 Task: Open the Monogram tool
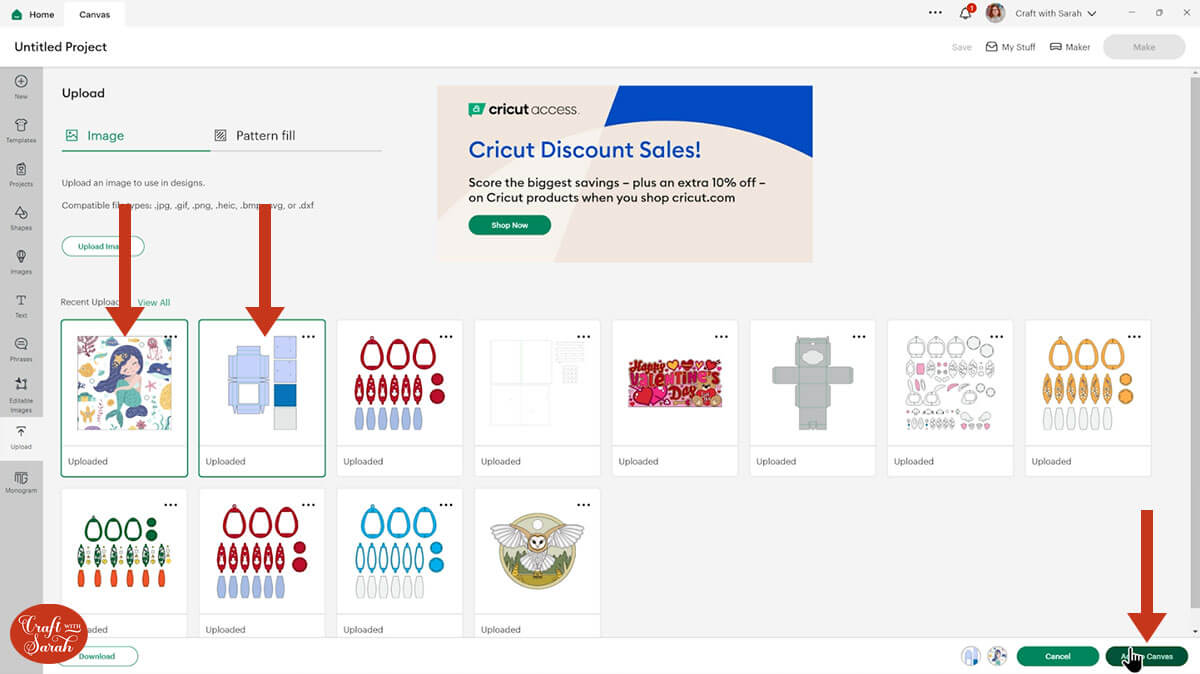pos(21,480)
